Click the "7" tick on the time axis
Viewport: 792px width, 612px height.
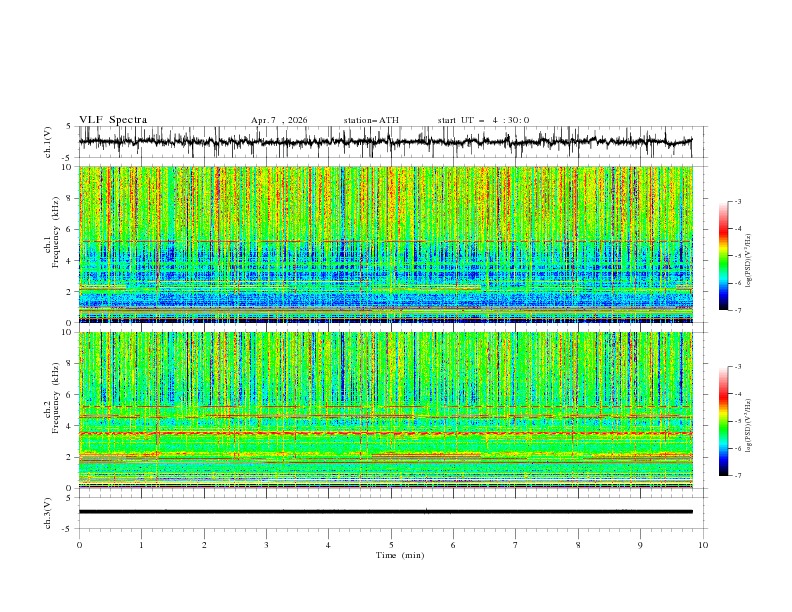point(516,545)
